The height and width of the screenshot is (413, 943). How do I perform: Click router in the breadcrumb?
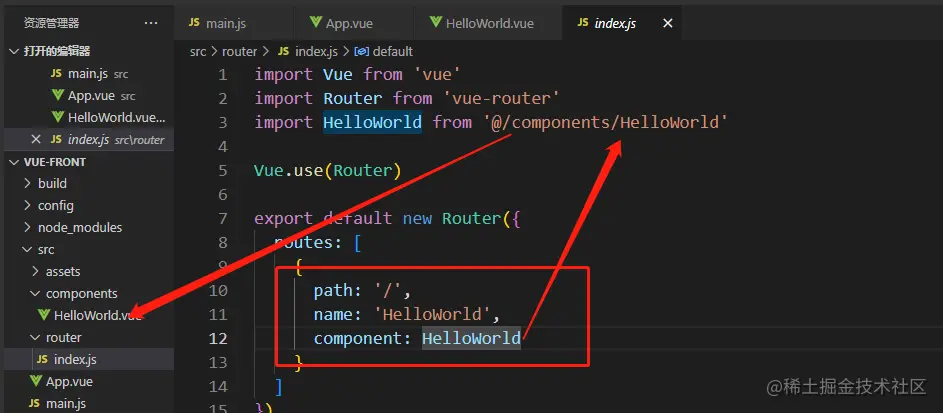(x=239, y=52)
